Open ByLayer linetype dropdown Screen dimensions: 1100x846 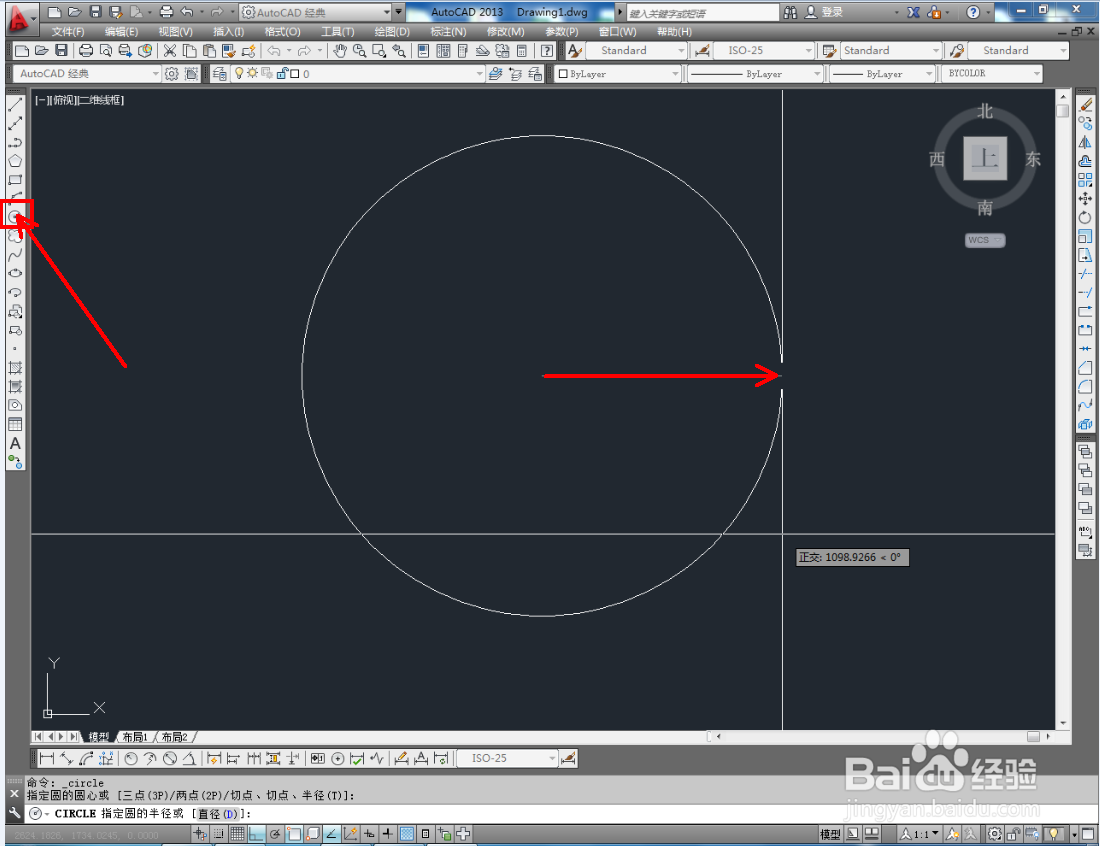[x=754, y=74]
